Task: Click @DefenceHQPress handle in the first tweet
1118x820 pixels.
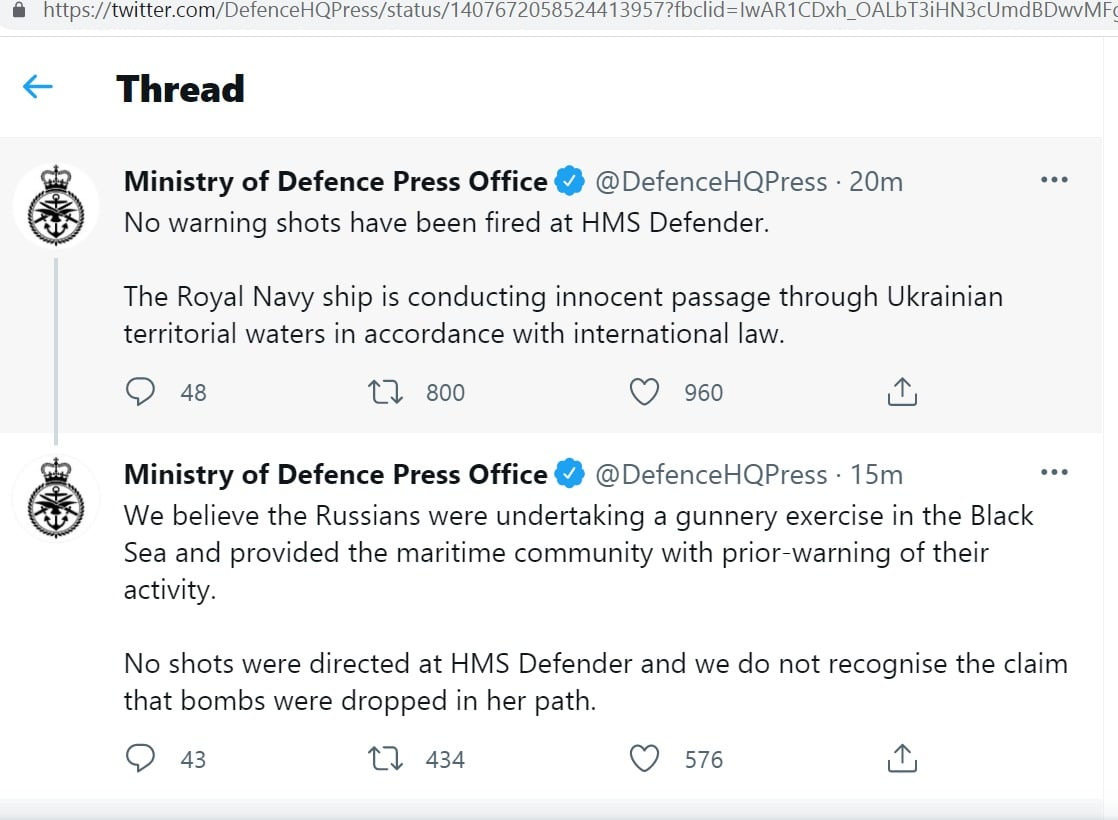Action: [x=711, y=181]
